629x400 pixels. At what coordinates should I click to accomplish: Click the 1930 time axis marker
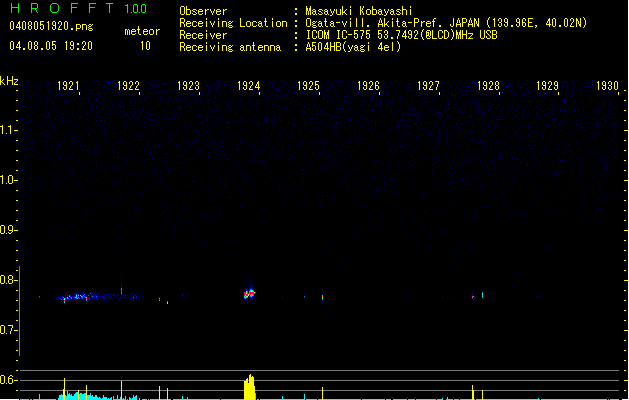tap(607, 86)
